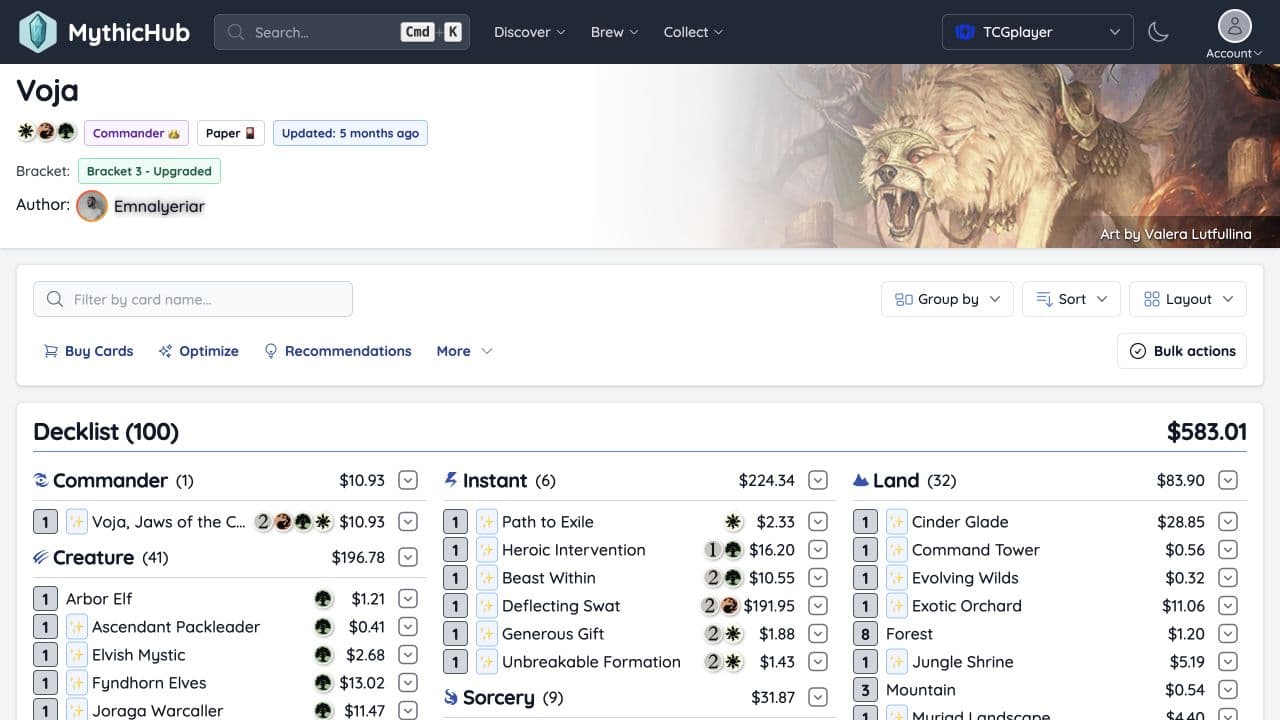Expand the Instant section options chevron
This screenshot has height=720, width=1280.
click(x=818, y=480)
